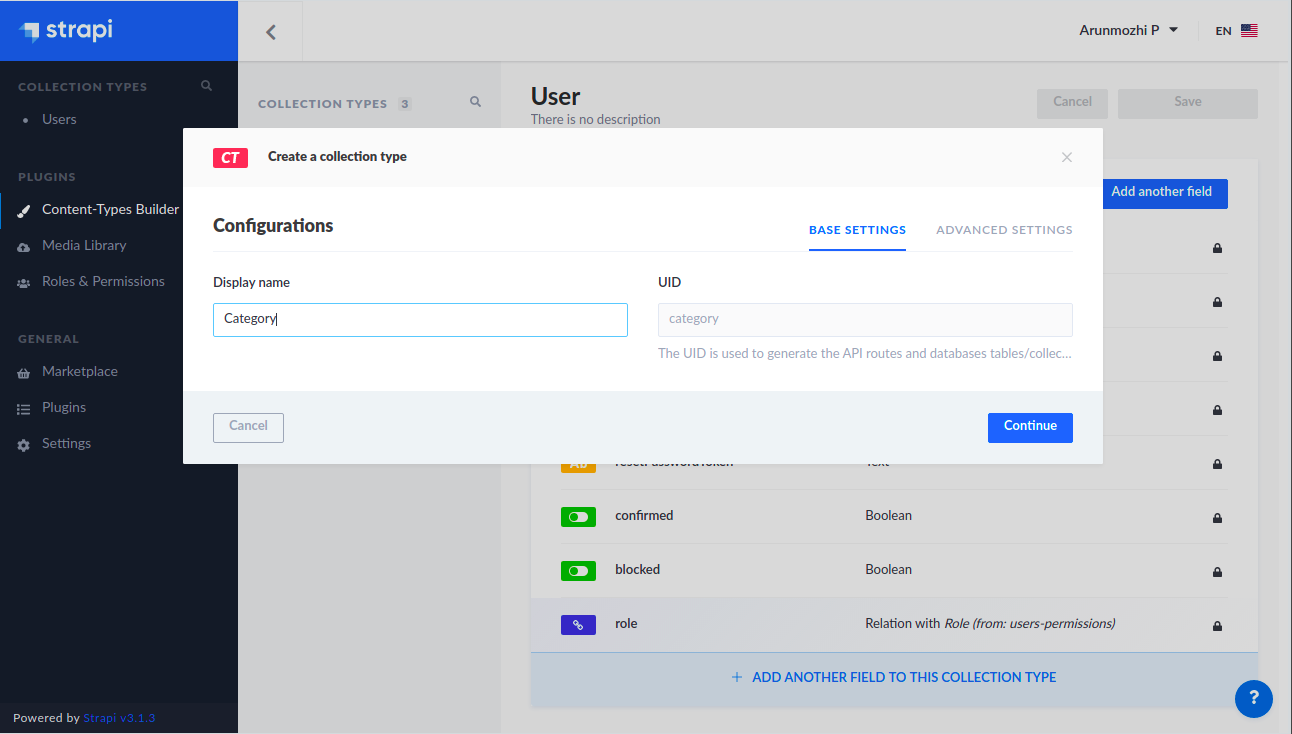Close the Create a collection type dialog
Image resolution: width=1292 pixels, height=734 pixels.
point(1067,157)
